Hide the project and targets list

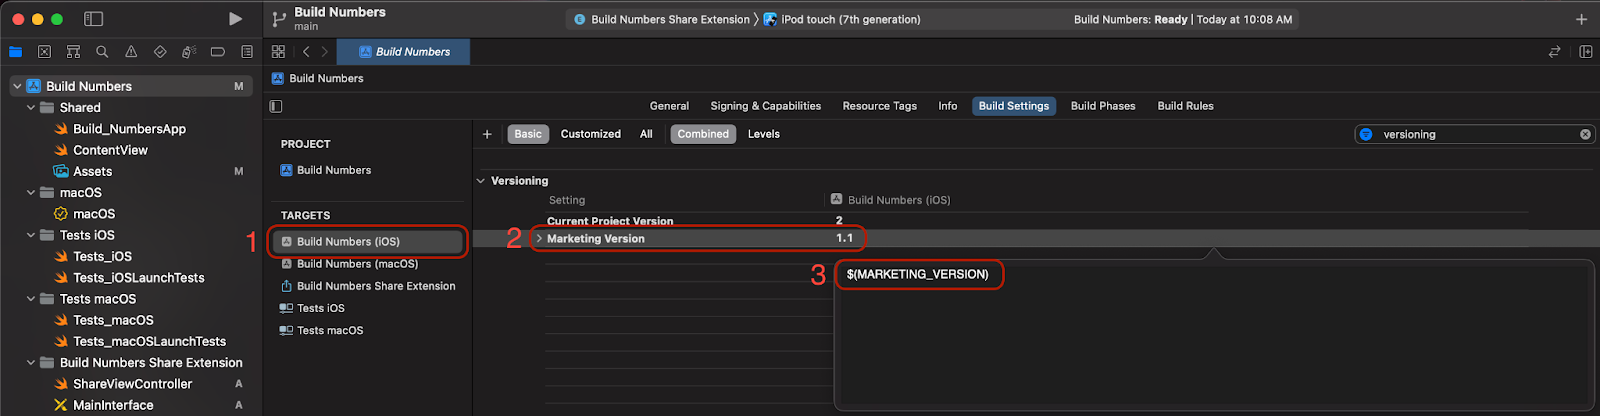point(276,106)
